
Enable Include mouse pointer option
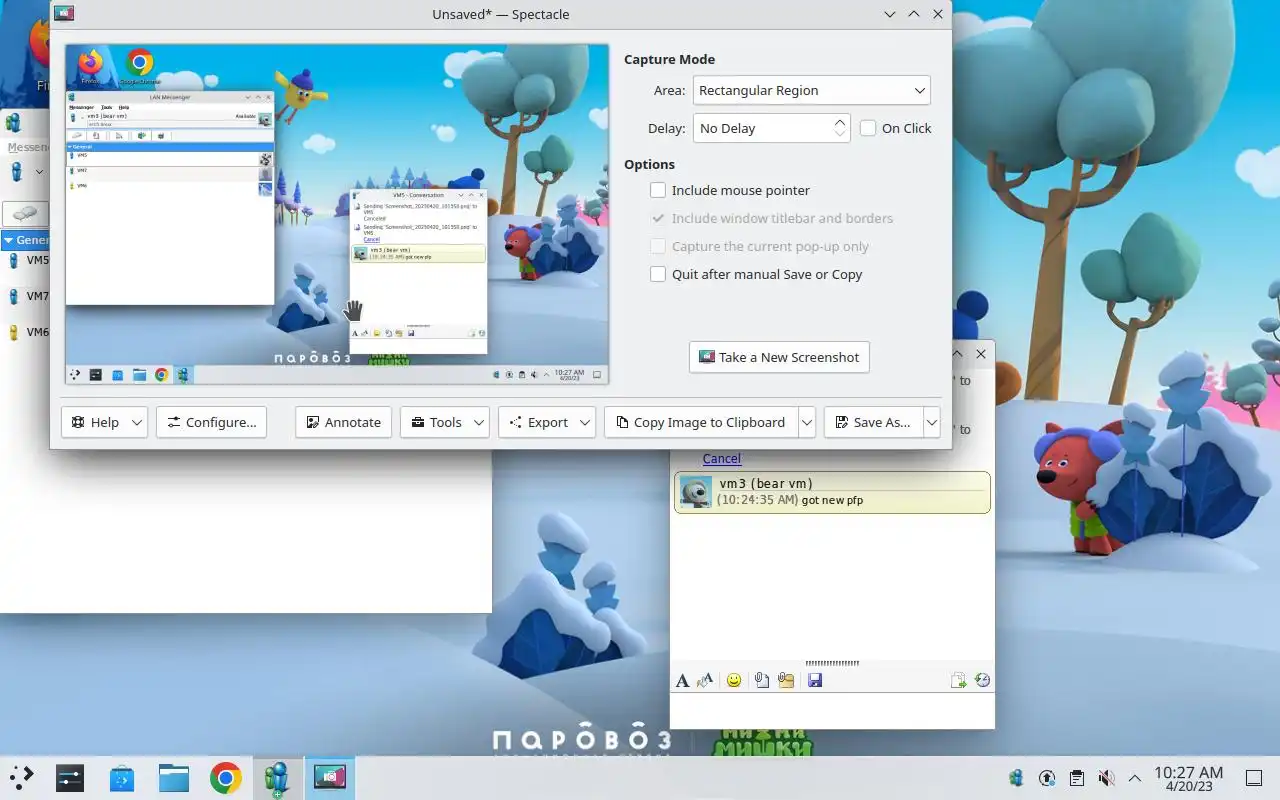[x=658, y=190]
